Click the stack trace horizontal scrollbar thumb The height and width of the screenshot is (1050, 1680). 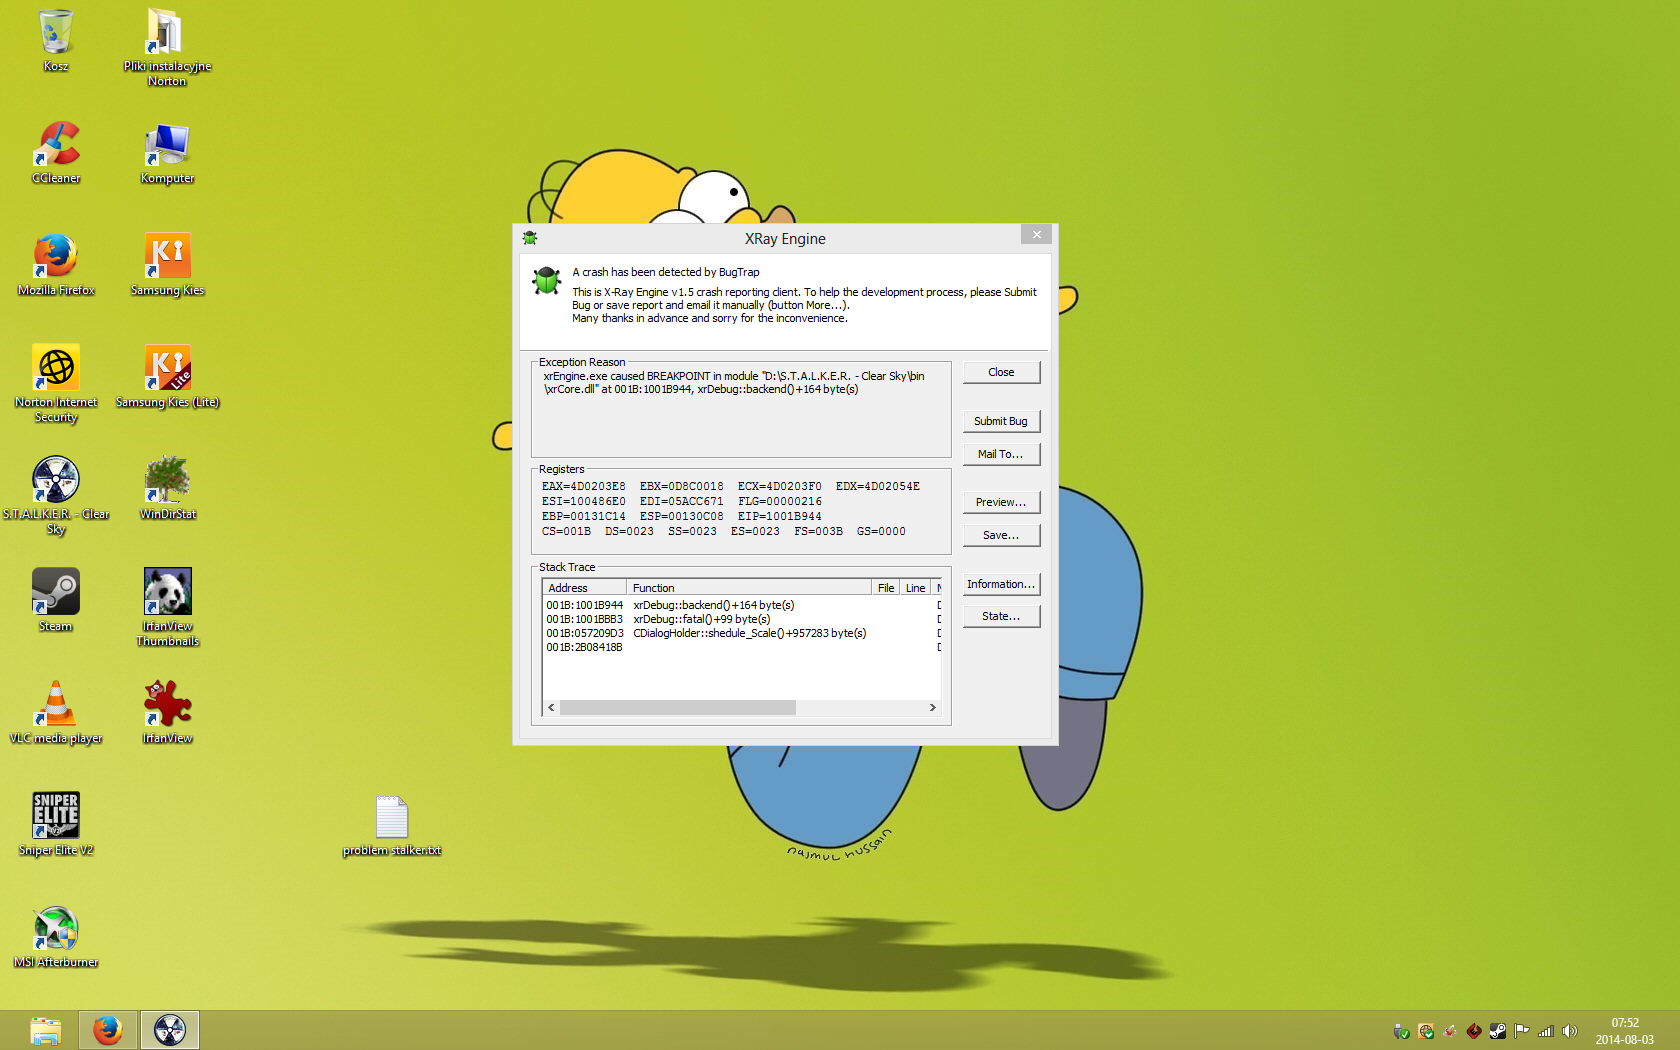point(678,707)
